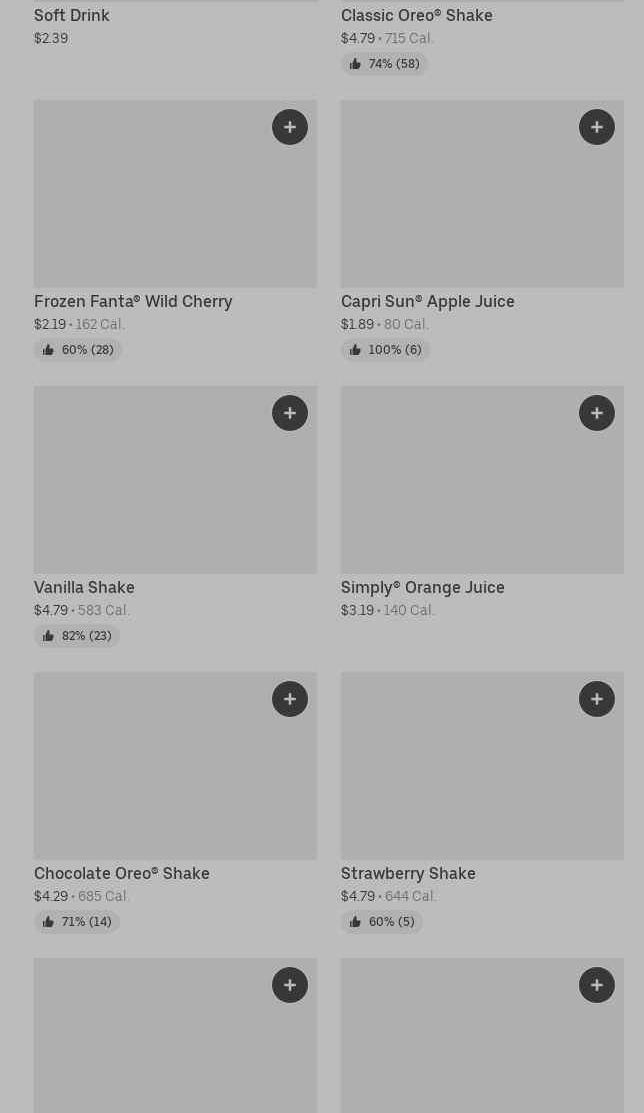Add Frozen Fanta Wild Cherry to cart

click(x=290, y=127)
